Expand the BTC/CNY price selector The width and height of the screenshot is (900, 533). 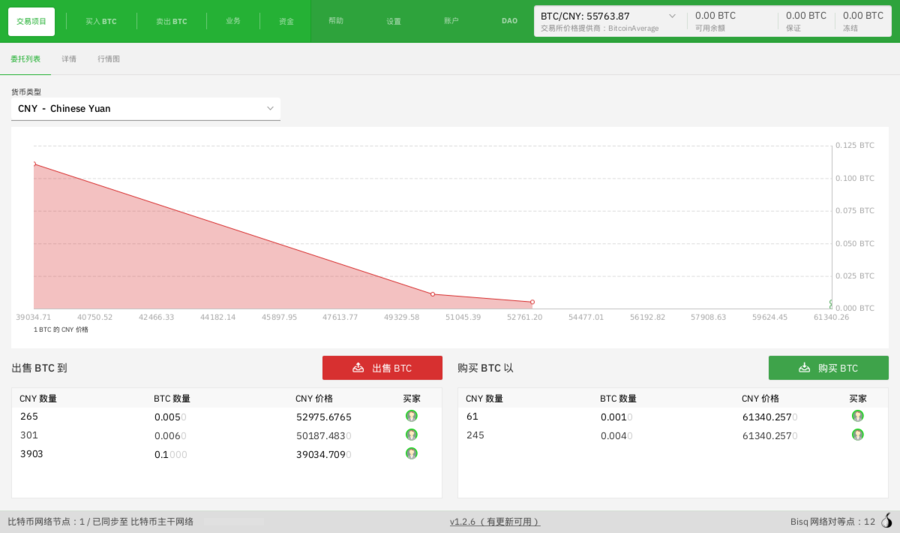click(x=672, y=16)
